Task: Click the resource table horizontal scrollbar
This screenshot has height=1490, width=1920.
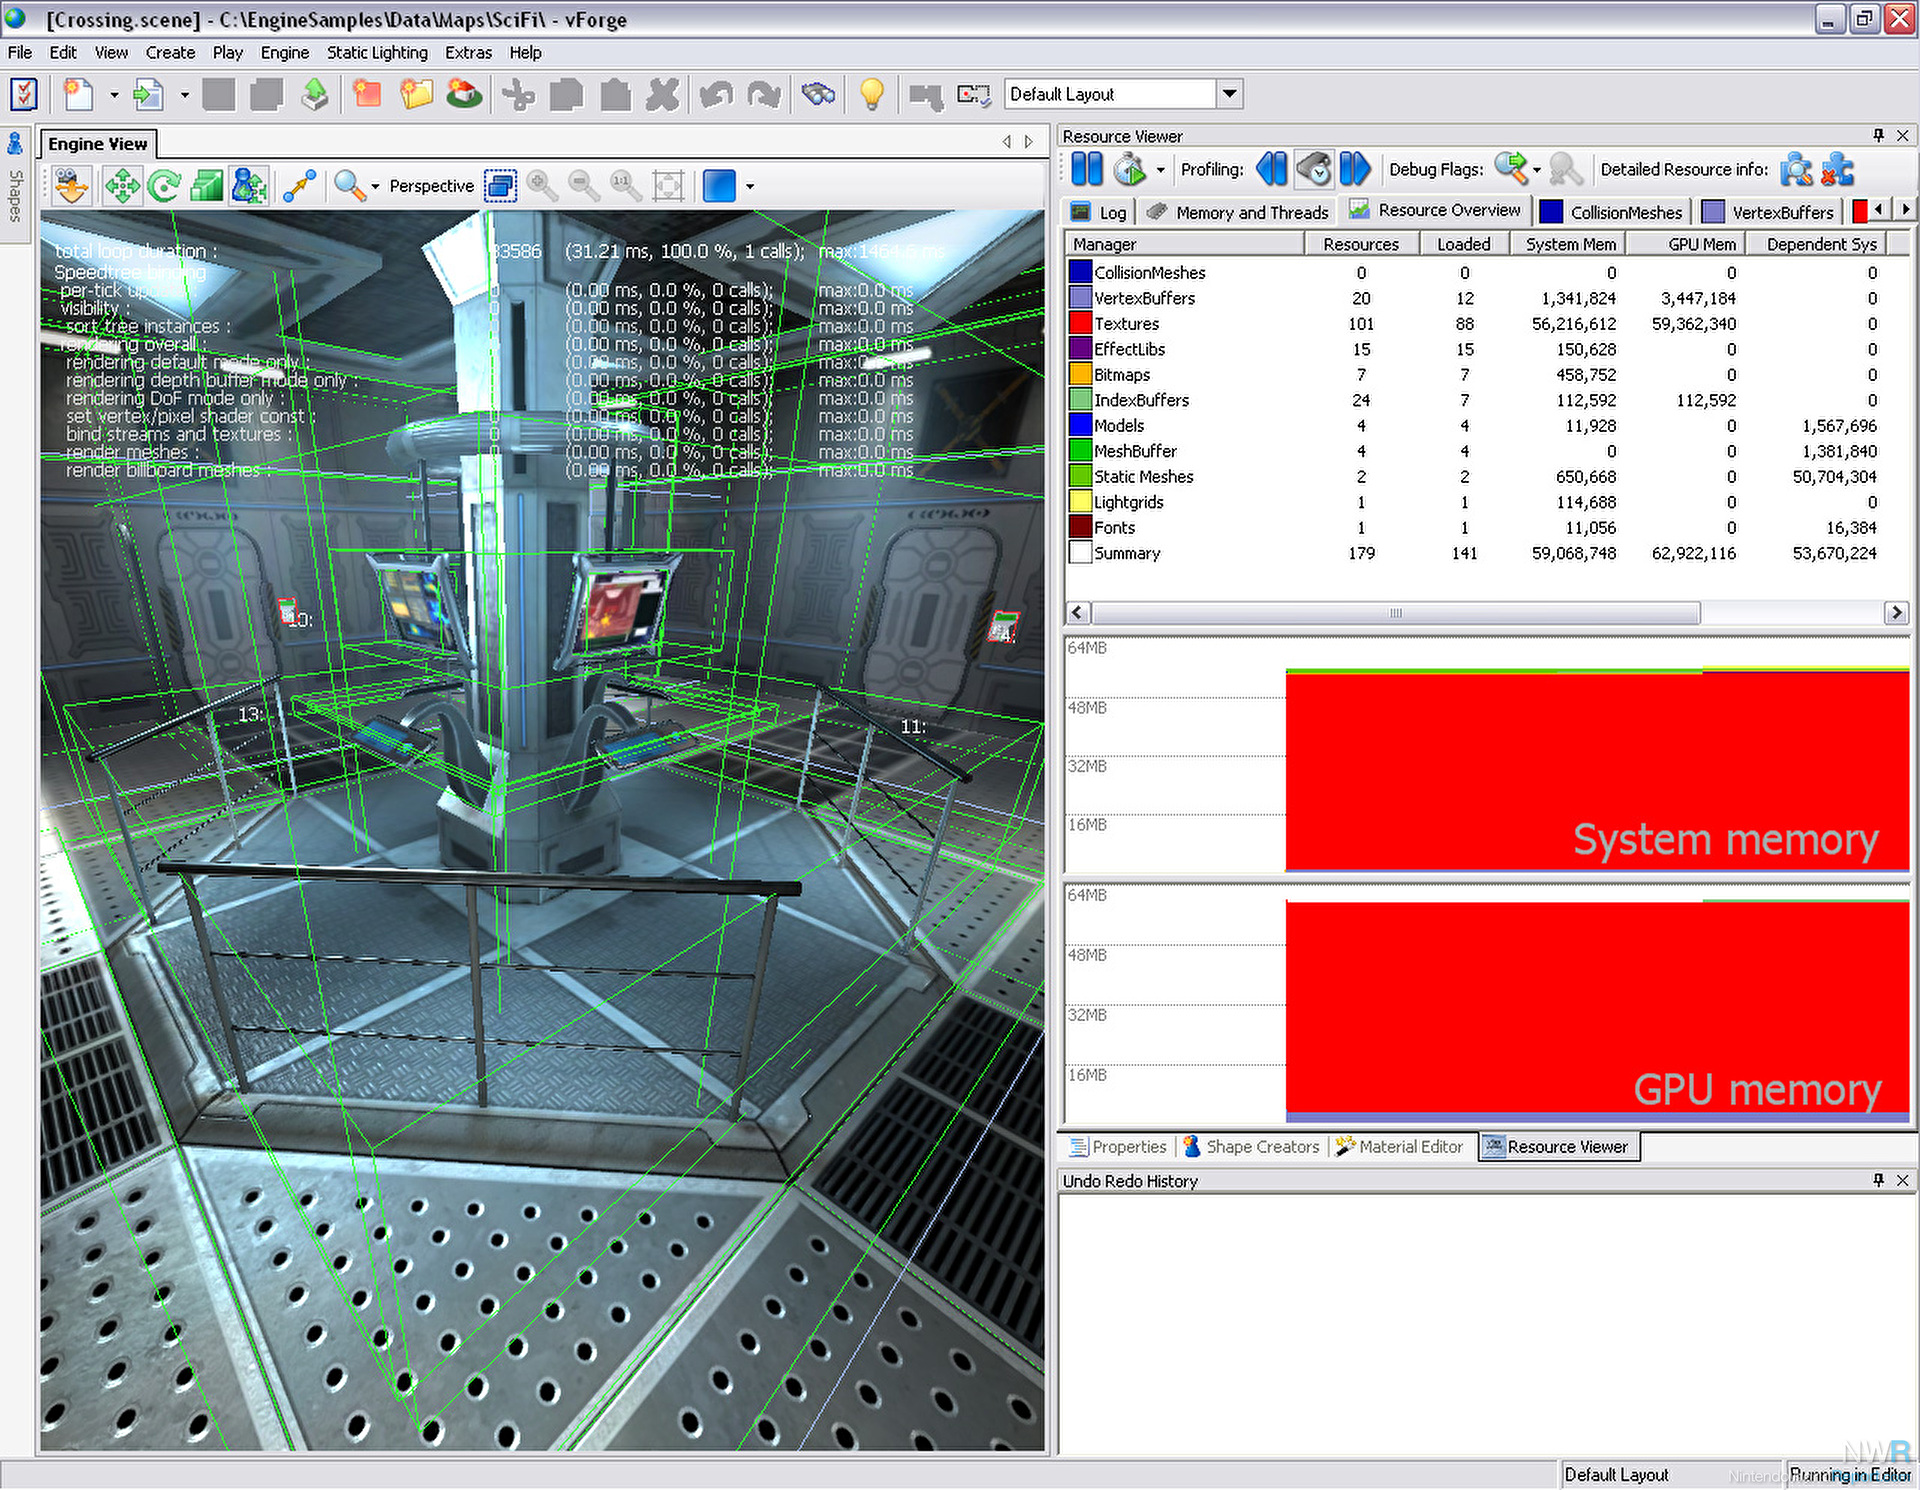Action: click(1396, 612)
